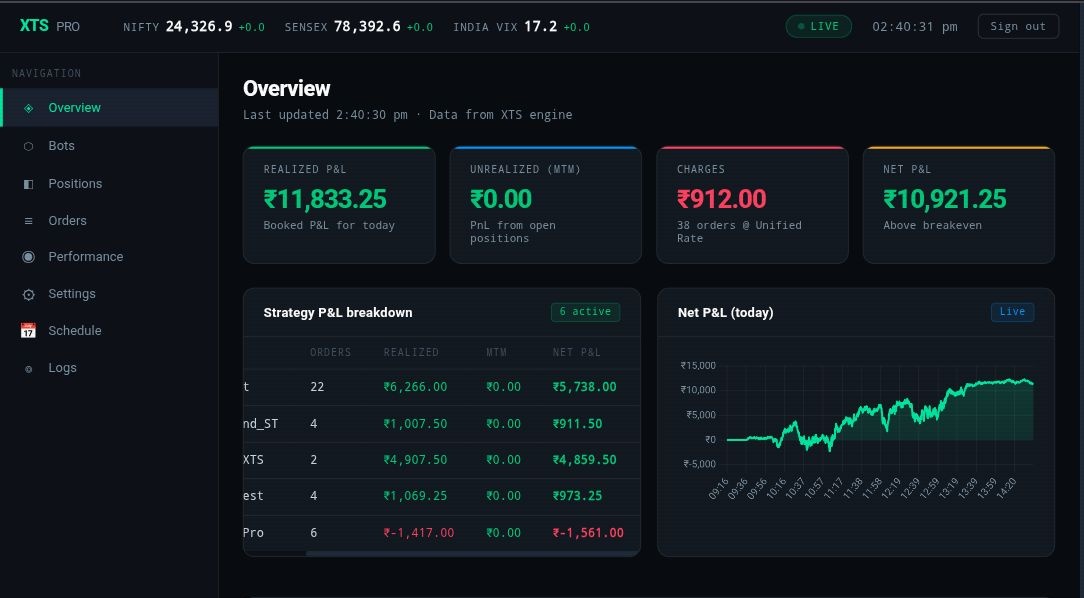
Task: Toggle the LIVE status indicator
Action: 818,26
